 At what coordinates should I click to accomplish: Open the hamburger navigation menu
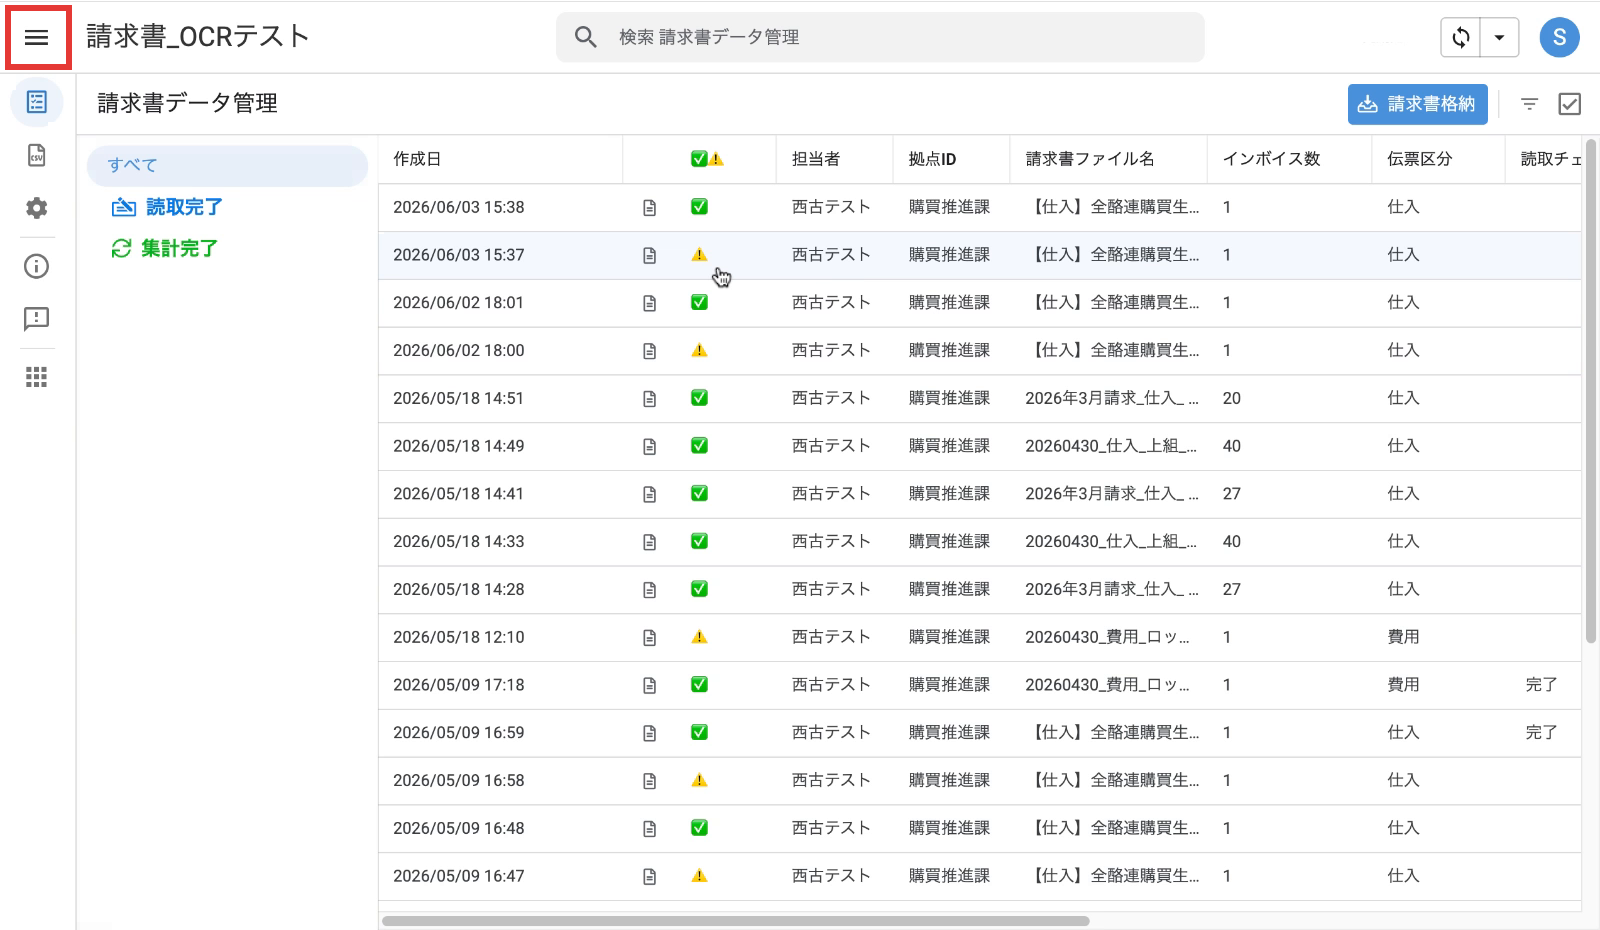(37, 38)
